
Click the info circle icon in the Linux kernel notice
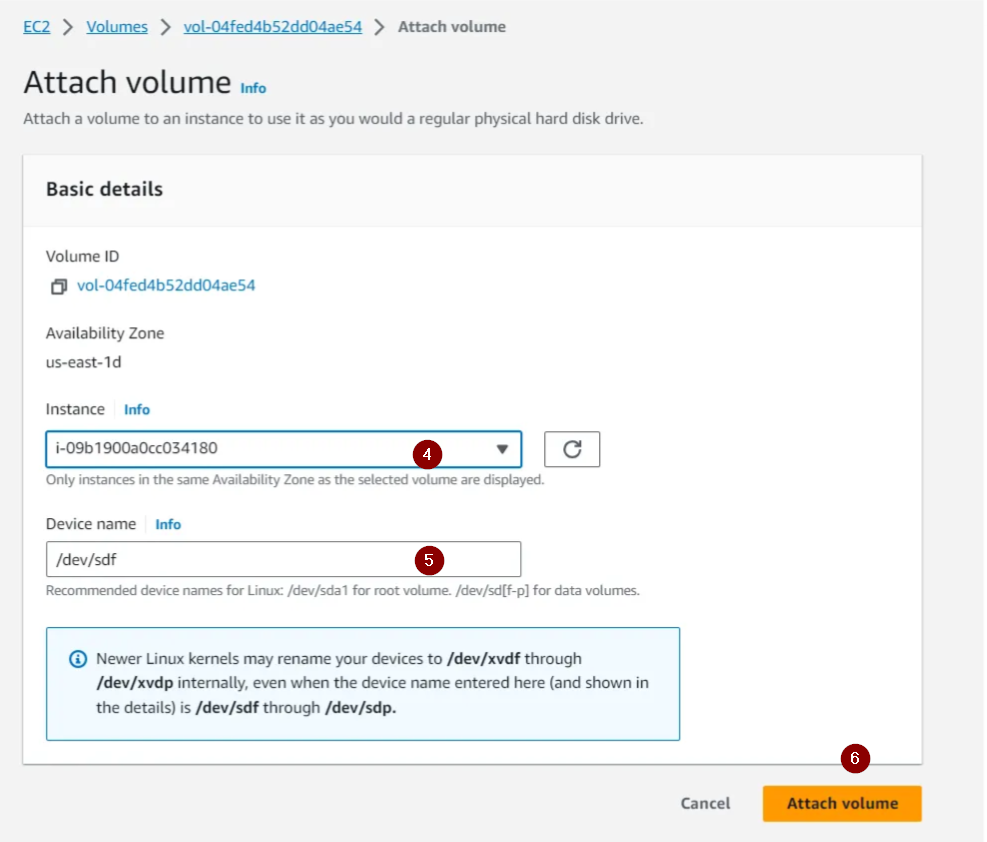[78, 659]
